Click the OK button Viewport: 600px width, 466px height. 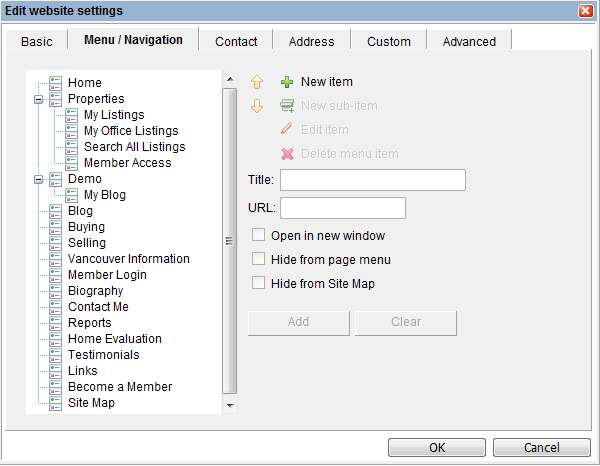point(437,448)
